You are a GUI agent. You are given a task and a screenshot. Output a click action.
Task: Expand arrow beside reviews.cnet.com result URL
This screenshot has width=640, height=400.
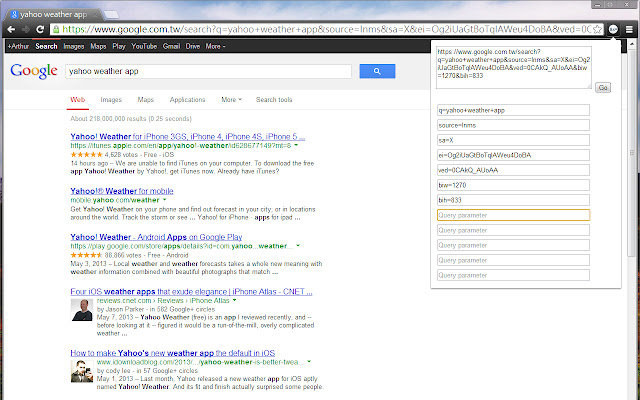(x=235, y=300)
